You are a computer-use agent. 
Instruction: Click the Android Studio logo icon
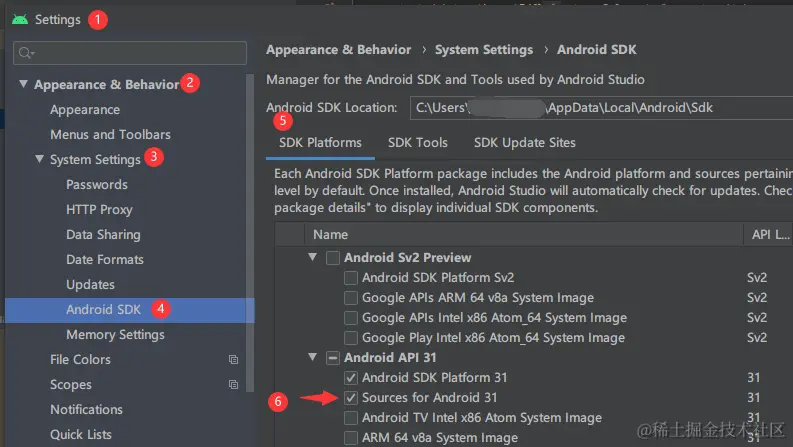click(x=20, y=20)
